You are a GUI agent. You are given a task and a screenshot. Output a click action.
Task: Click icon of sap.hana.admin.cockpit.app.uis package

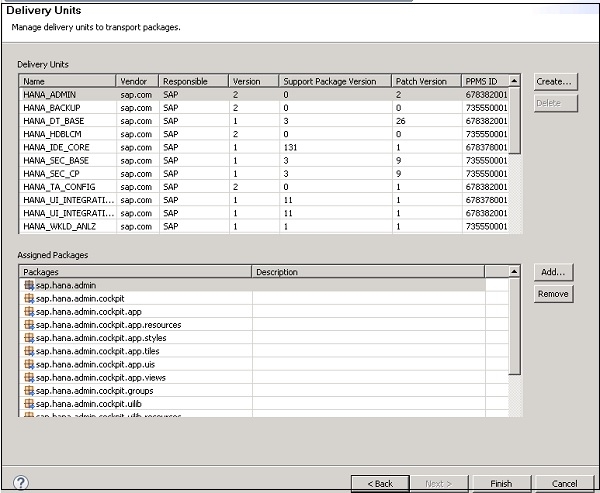click(29, 364)
